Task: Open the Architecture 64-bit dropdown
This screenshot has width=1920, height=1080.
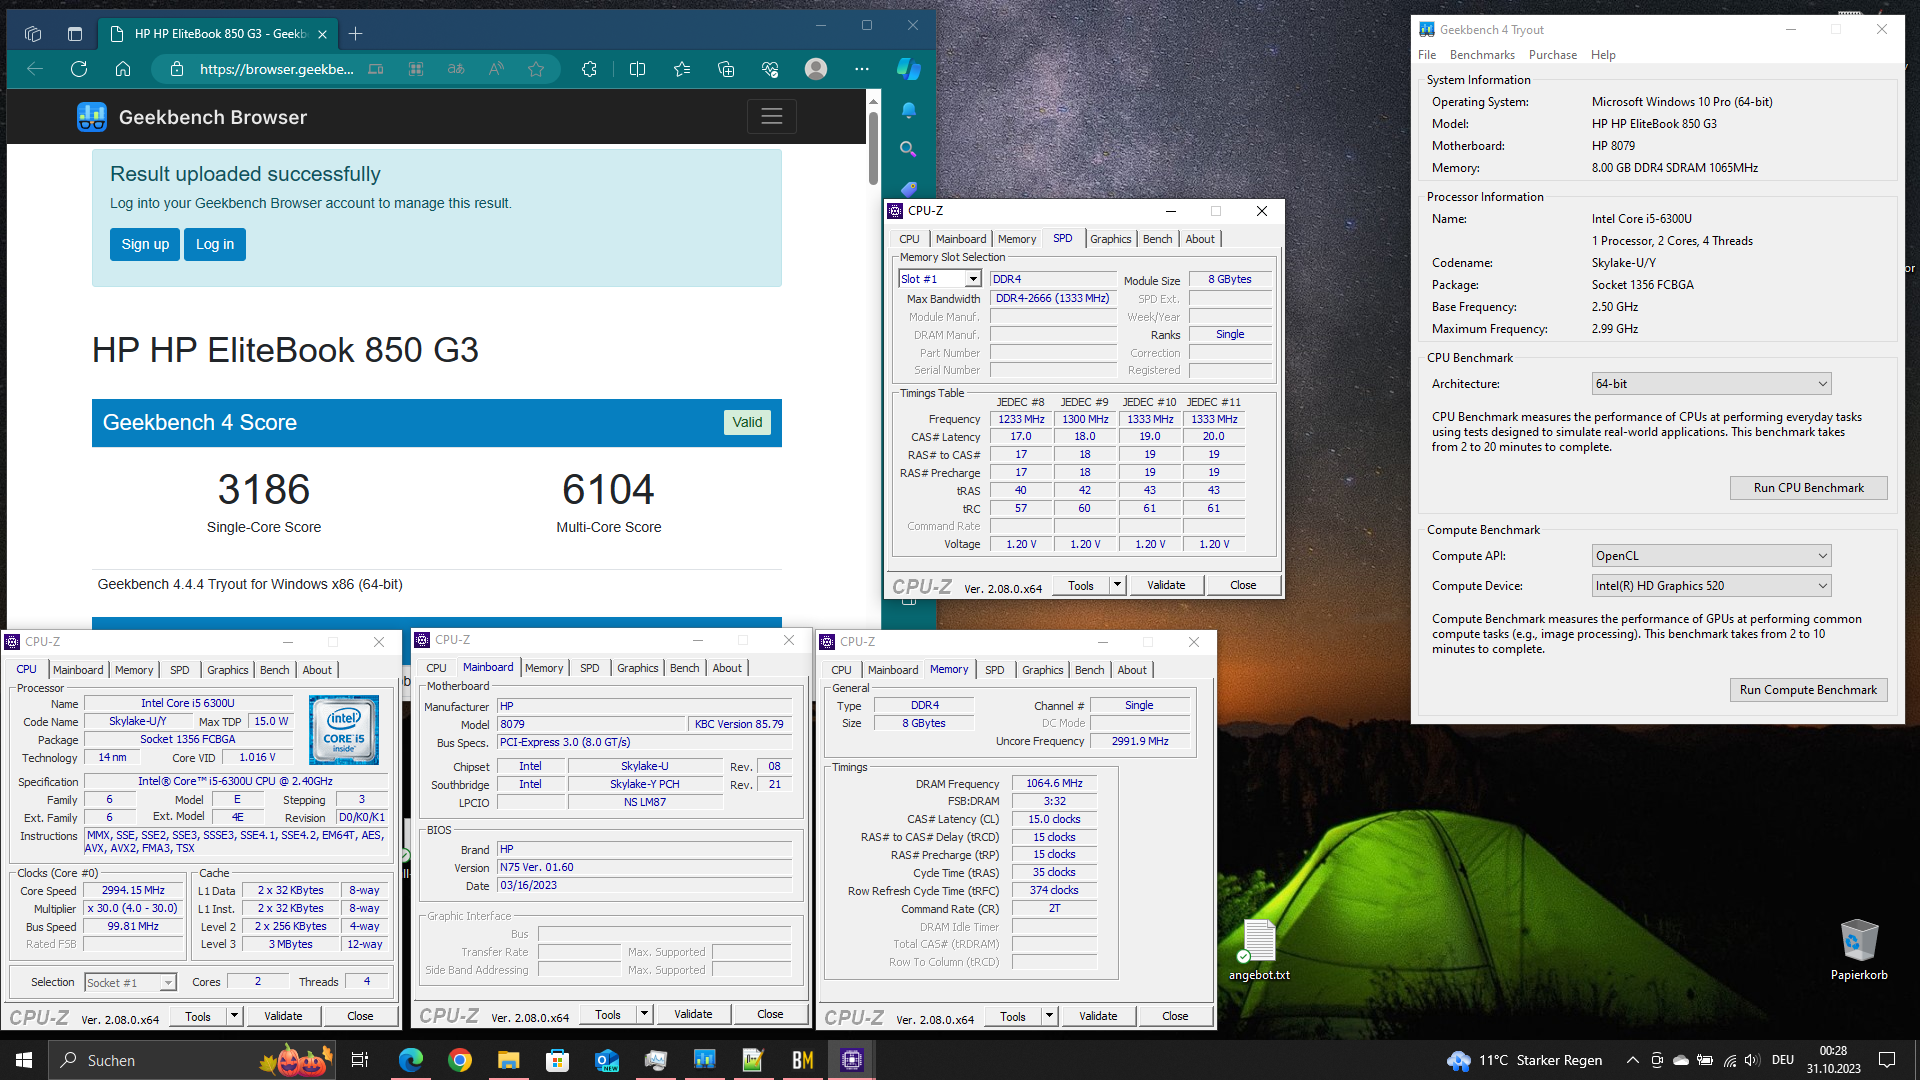Action: [1712, 384]
